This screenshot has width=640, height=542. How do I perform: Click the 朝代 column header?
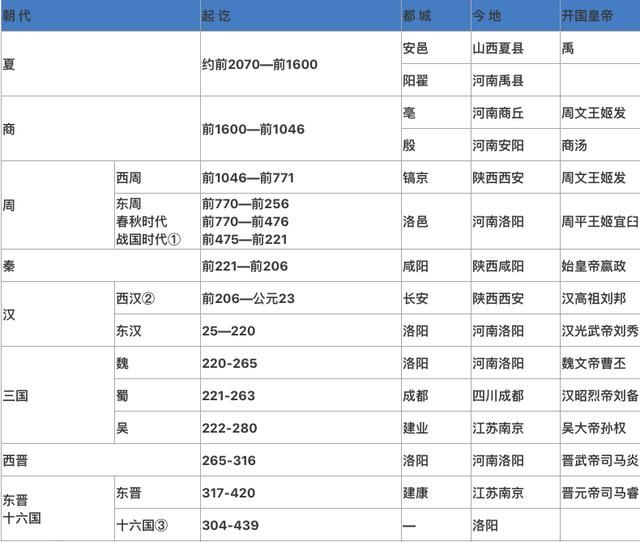(101, 16)
